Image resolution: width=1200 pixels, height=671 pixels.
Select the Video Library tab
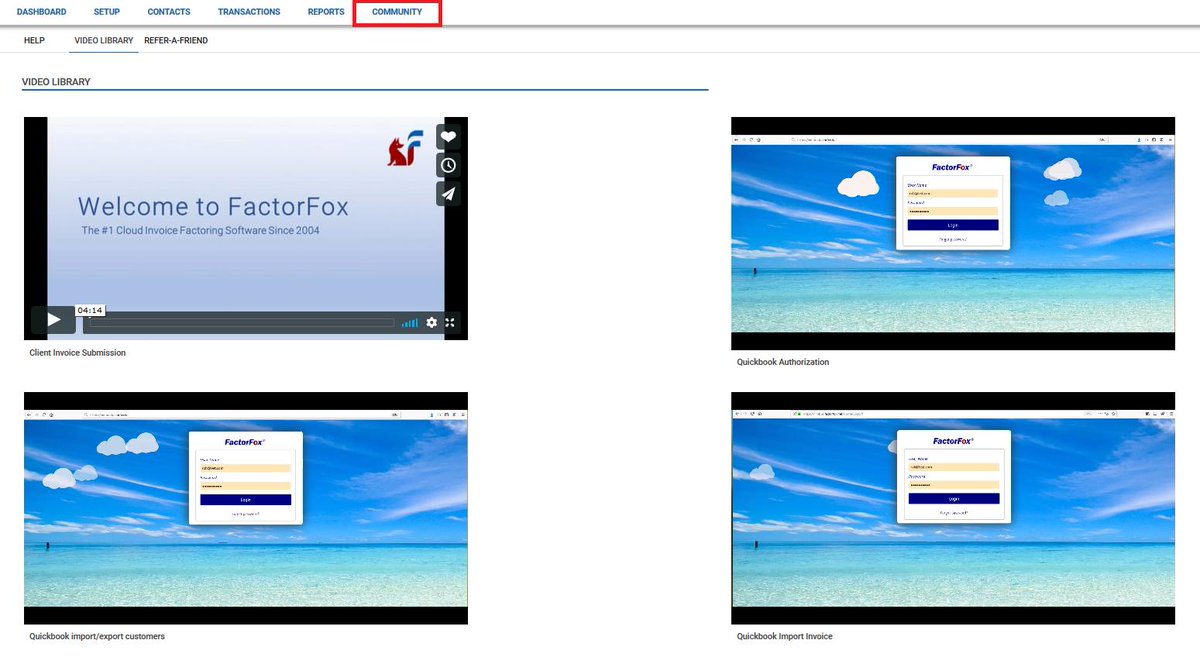(104, 41)
